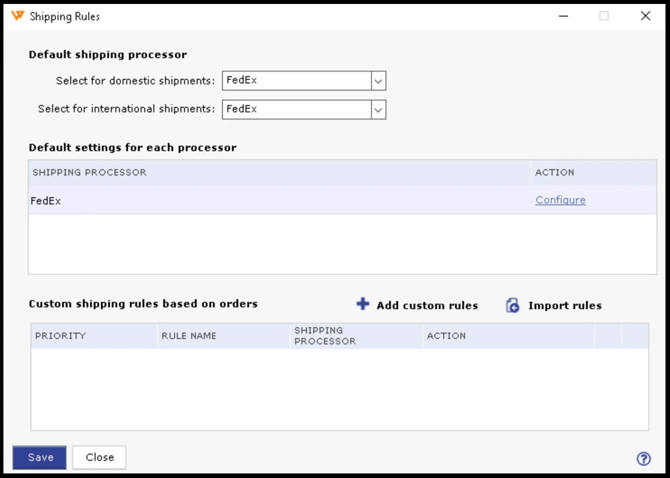Open the Configure link for FedEx

coord(560,200)
